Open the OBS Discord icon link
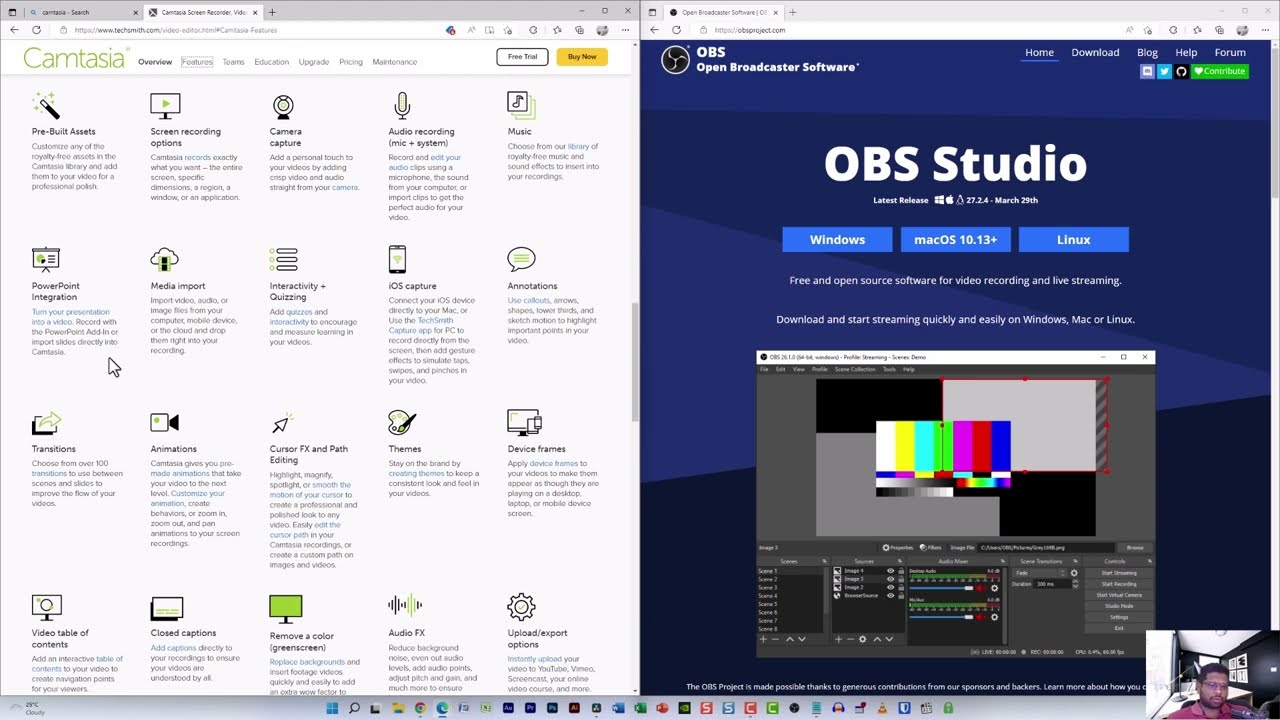The height and width of the screenshot is (720, 1280). 1147,71
